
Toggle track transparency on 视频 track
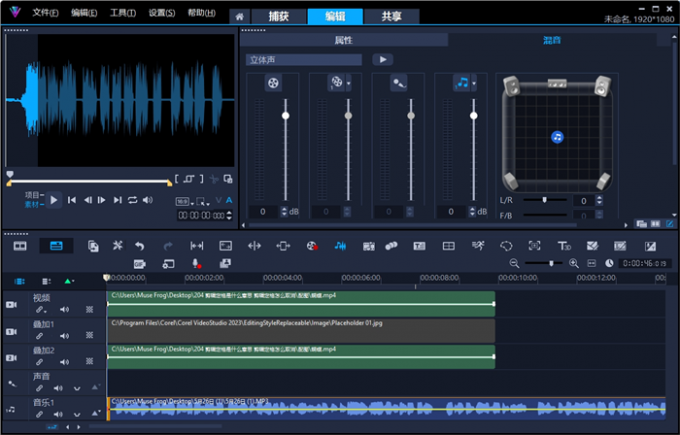[89, 309]
